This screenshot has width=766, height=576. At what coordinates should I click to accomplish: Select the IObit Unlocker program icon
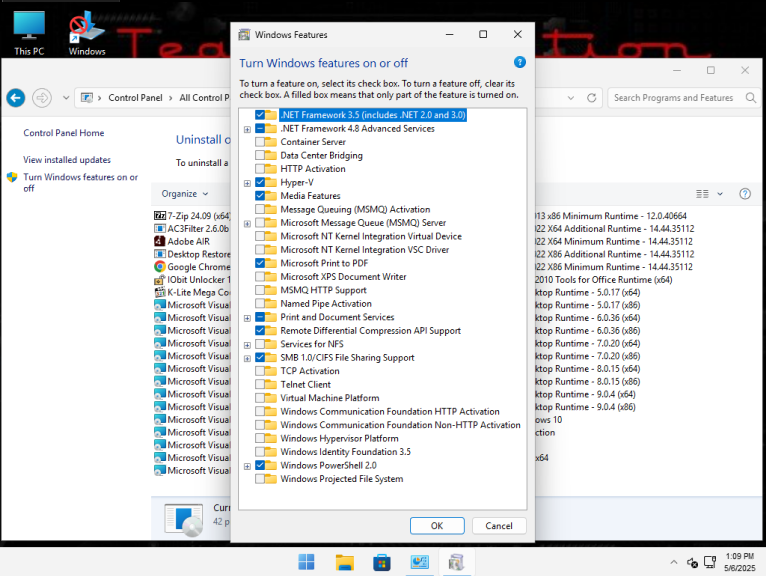pos(160,279)
